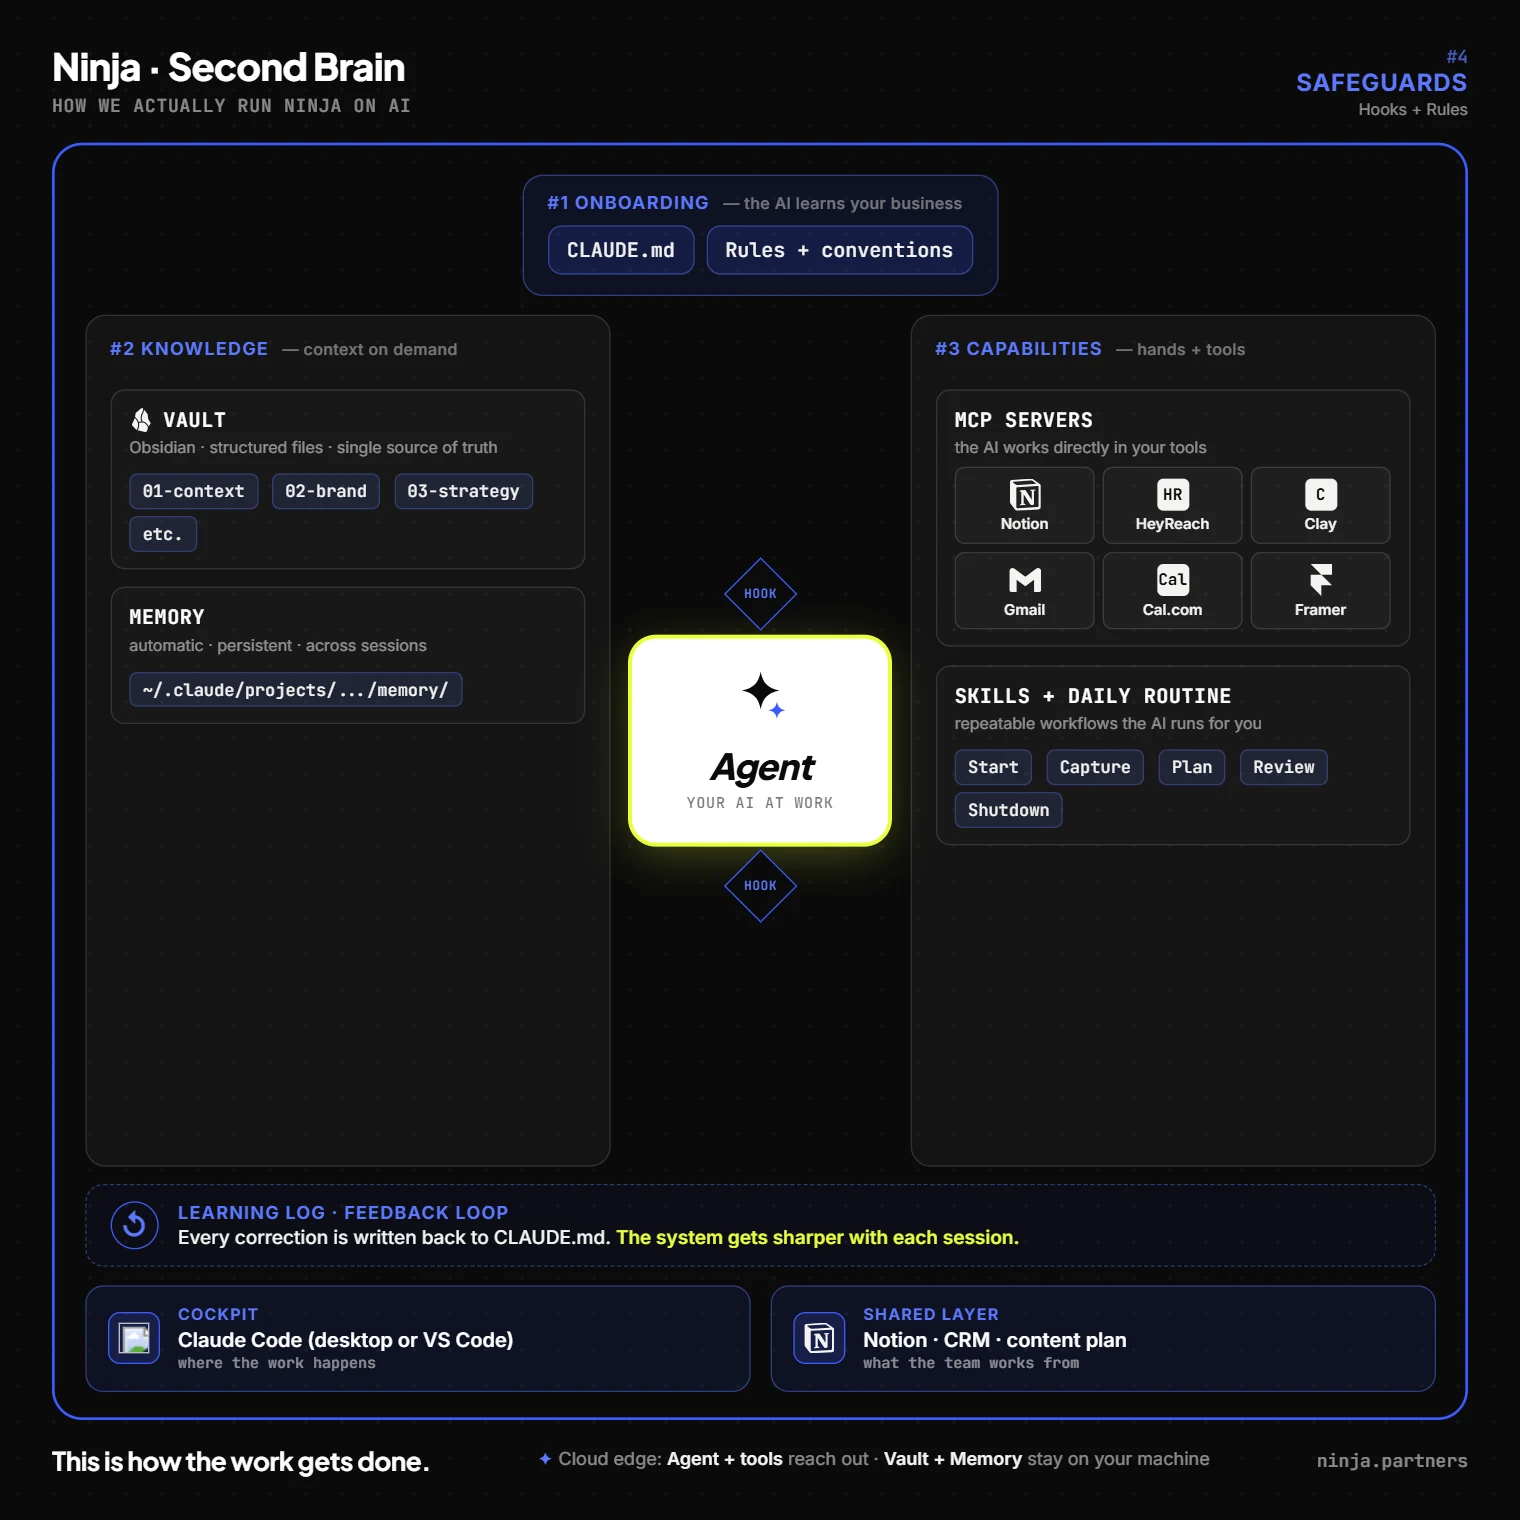Screen dimensions: 1520x1520
Task: Click the 02-brand vault tag
Action: click(x=326, y=491)
